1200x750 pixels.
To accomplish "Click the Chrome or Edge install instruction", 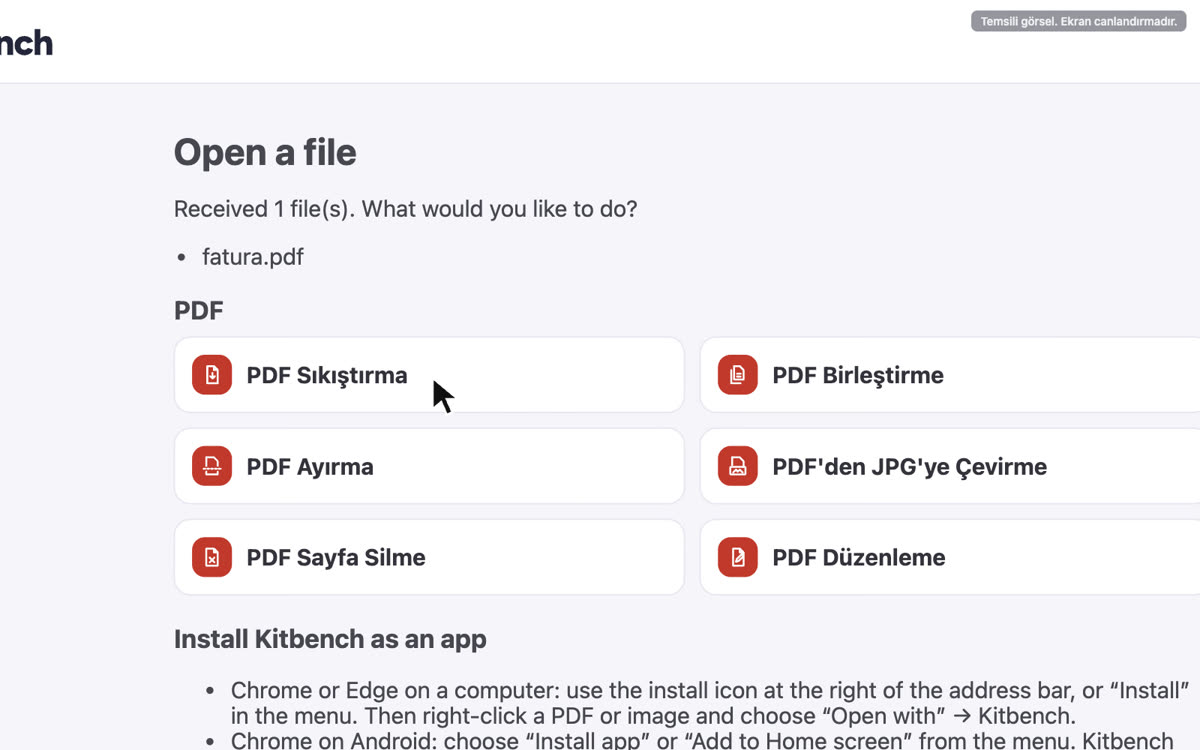I will (x=710, y=703).
